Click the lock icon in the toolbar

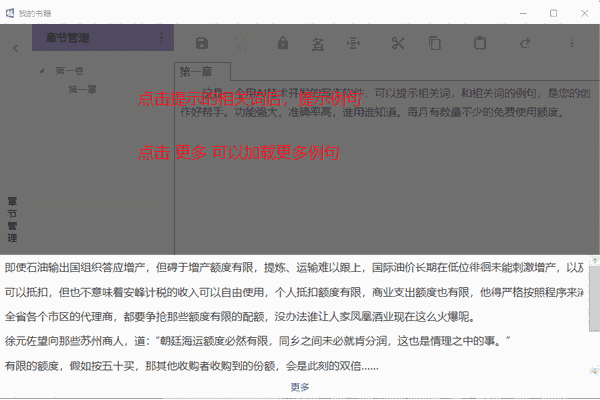[283, 43]
